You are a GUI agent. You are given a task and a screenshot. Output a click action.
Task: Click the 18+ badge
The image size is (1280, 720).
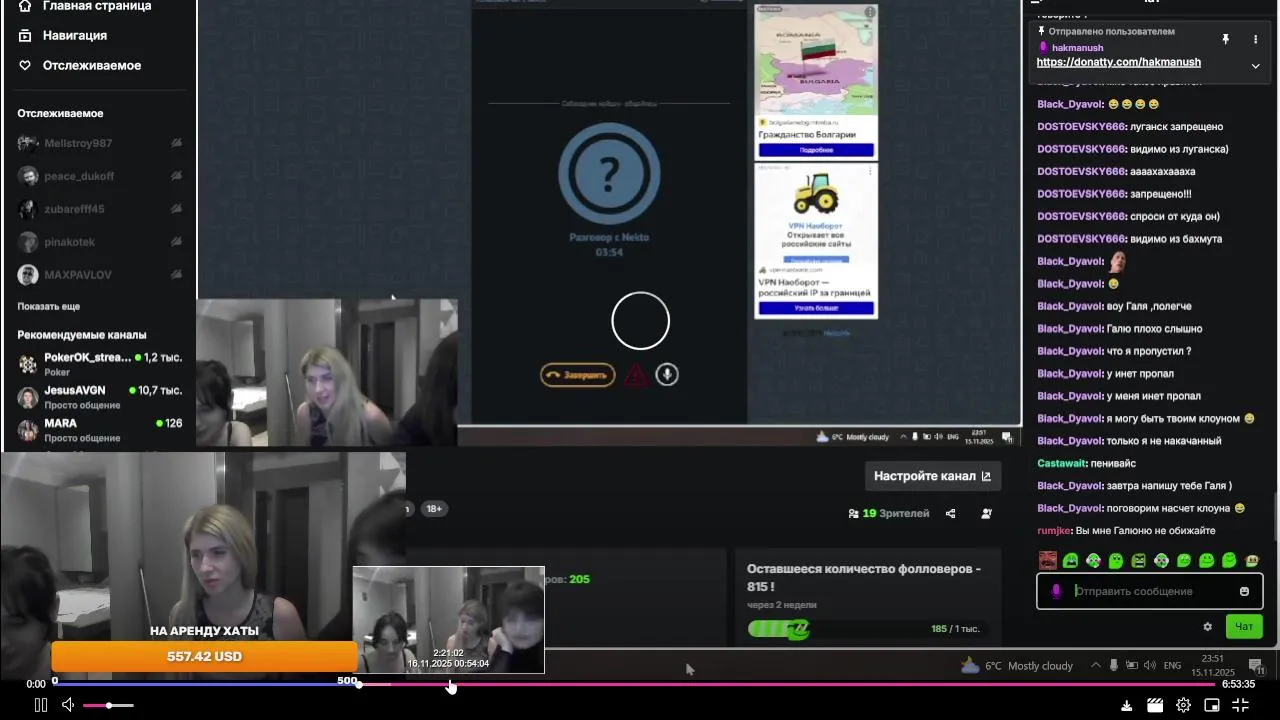tap(434, 509)
